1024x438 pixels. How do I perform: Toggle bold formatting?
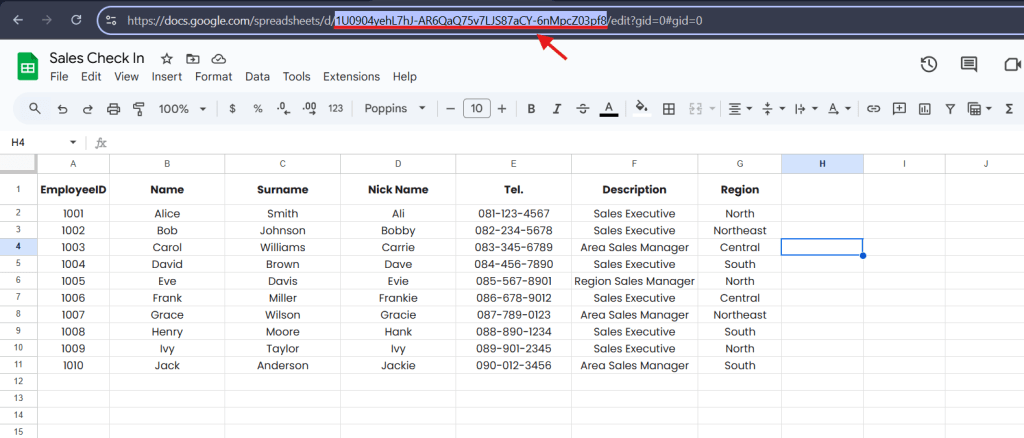[531, 109]
